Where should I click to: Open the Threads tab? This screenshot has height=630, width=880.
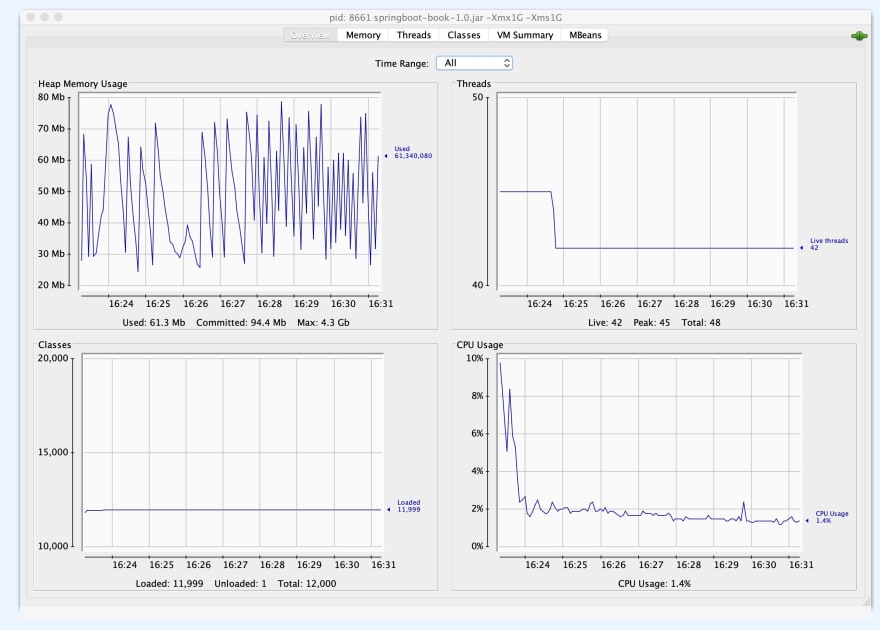pos(414,35)
